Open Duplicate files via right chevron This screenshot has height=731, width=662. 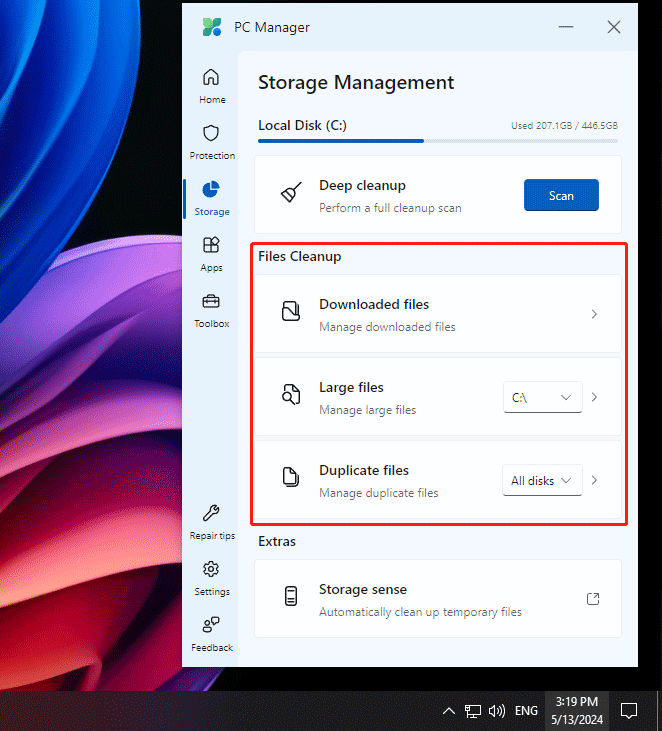(x=594, y=480)
